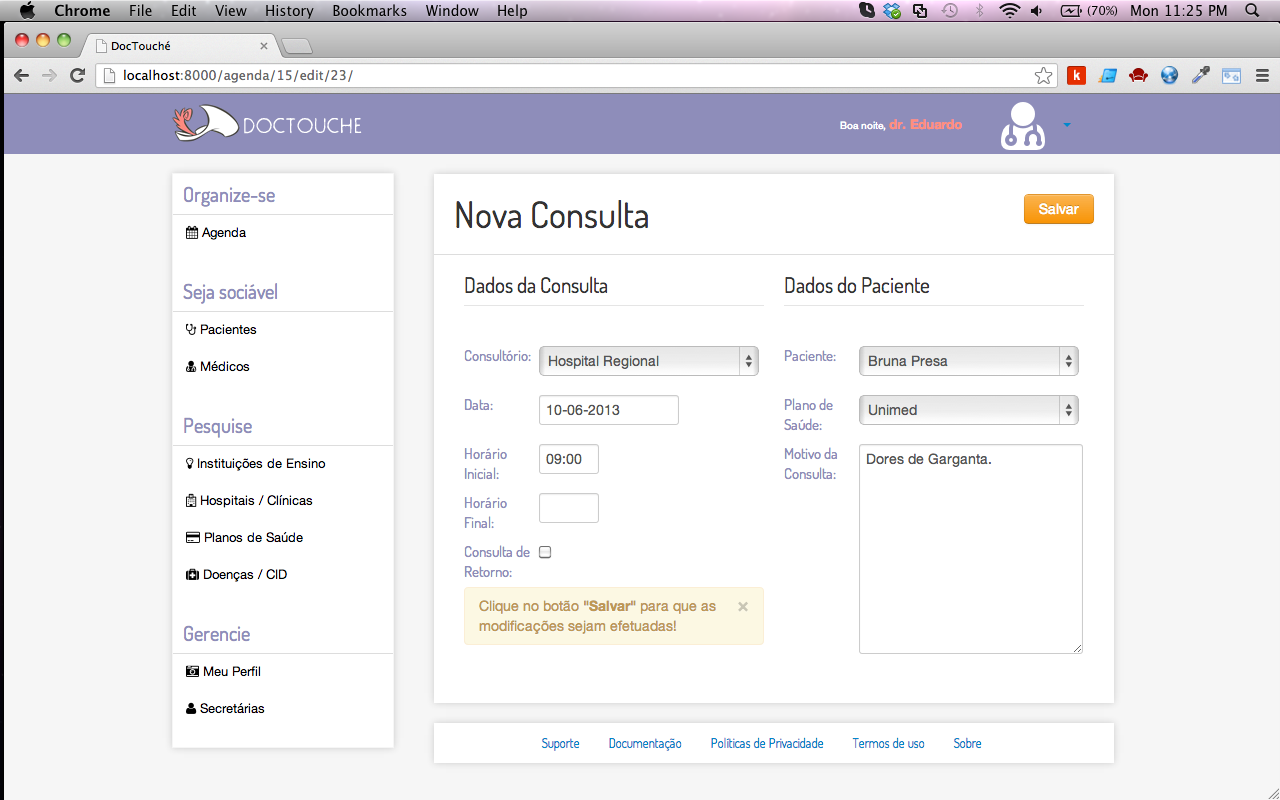Click the orange Salvar button

pyautogui.click(x=1058, y=209)
